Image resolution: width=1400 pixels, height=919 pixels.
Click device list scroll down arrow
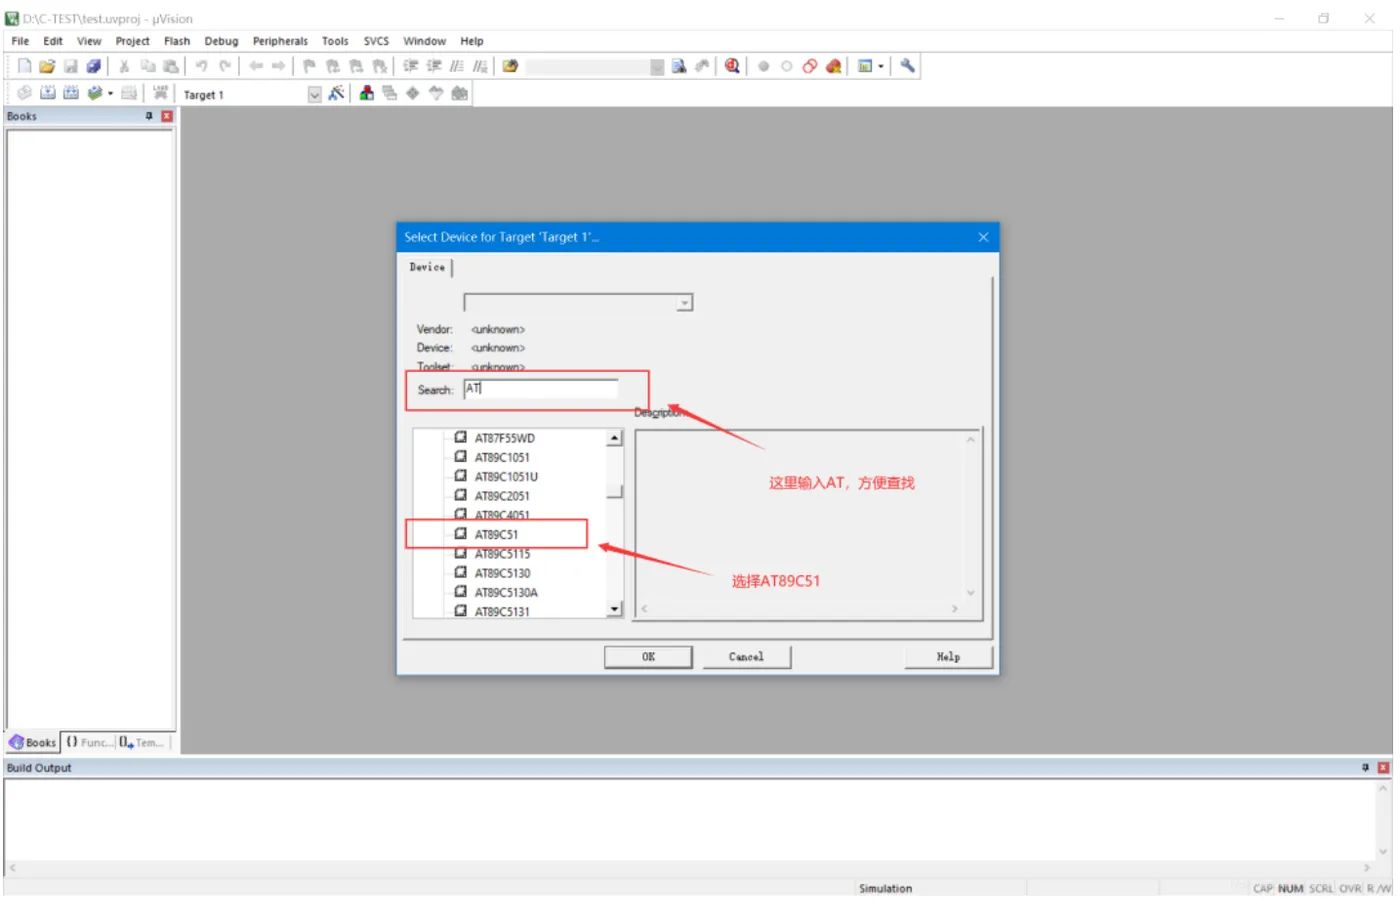615,609
